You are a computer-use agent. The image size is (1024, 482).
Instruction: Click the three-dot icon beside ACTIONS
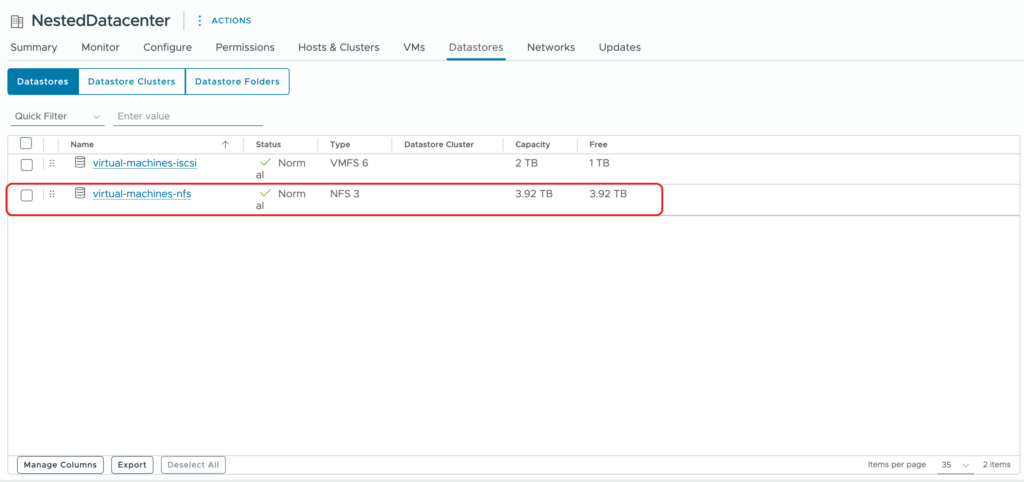coord(199,20)
